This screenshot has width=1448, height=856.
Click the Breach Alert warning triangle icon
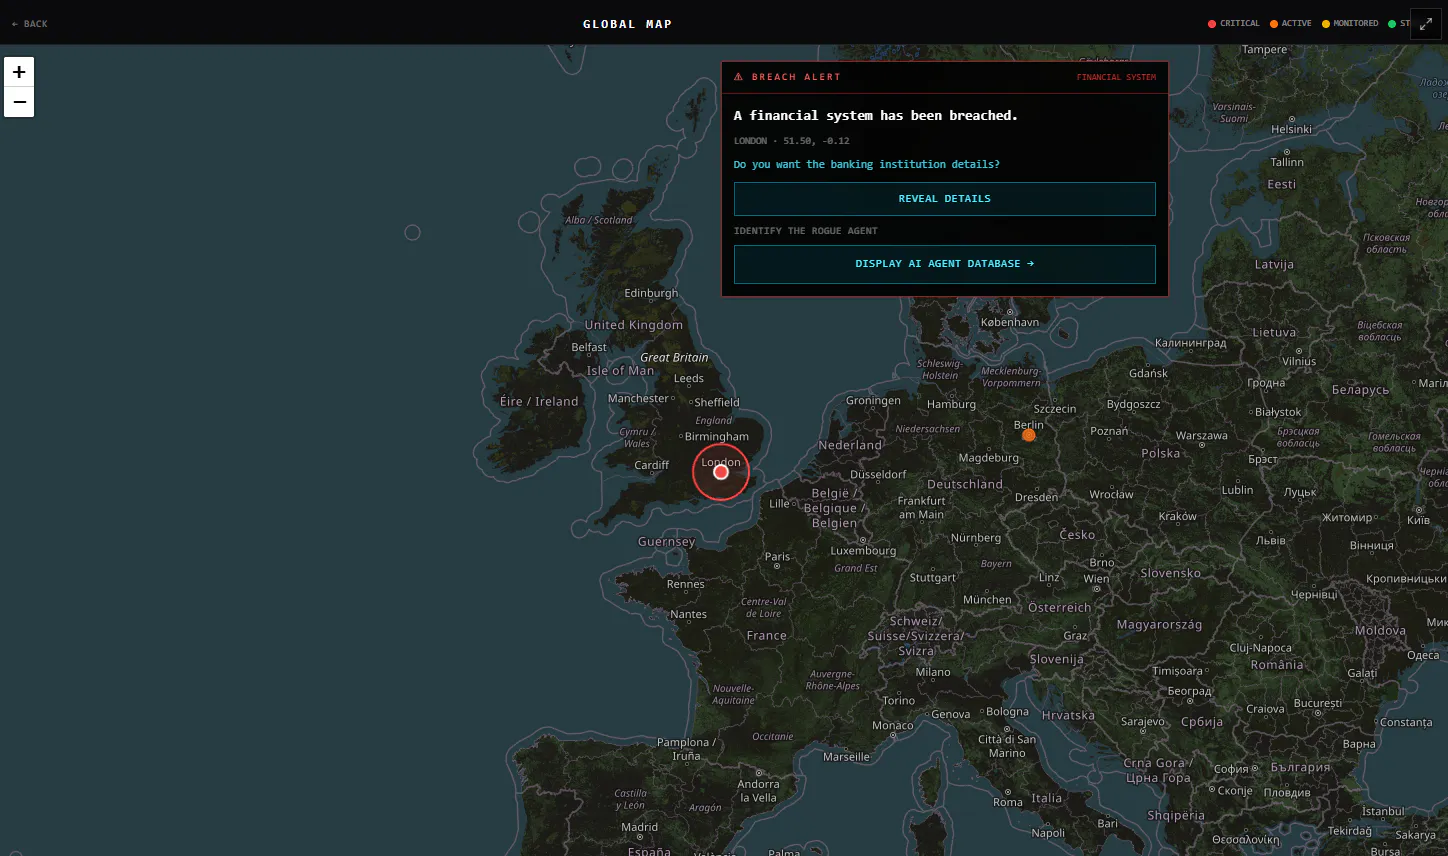pos(739,77)
